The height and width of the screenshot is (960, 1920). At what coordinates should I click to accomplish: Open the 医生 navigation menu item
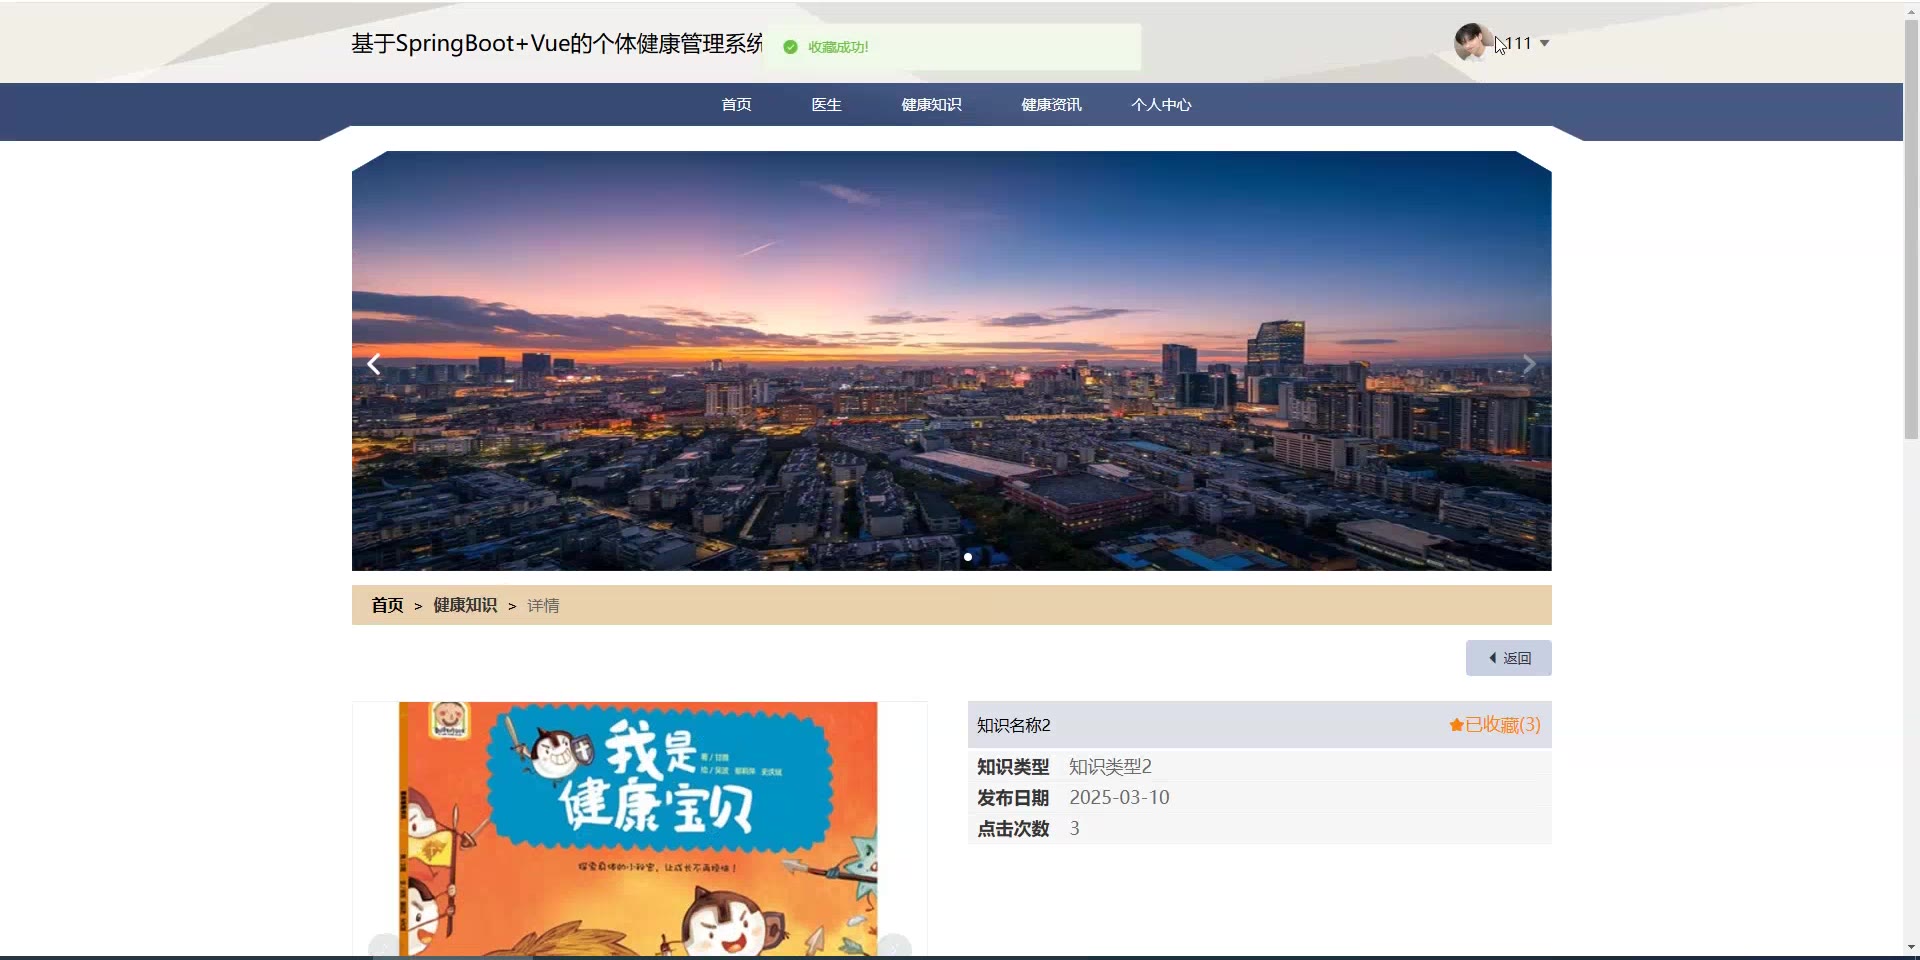click(826, 105)
